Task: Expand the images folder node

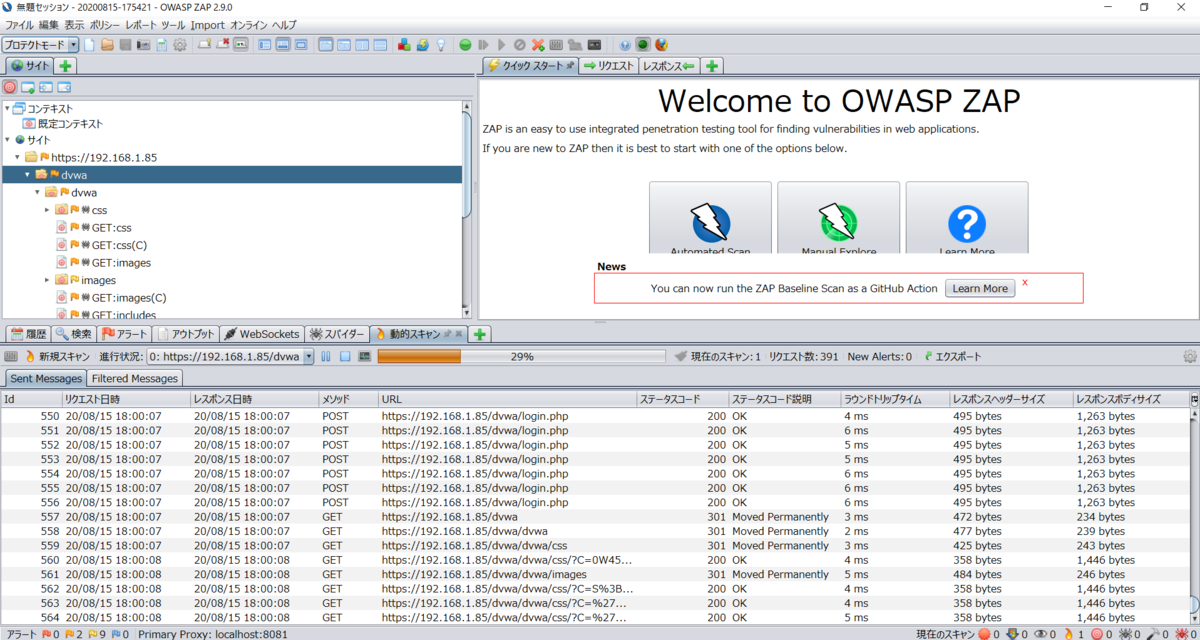Action: point(47,280)
